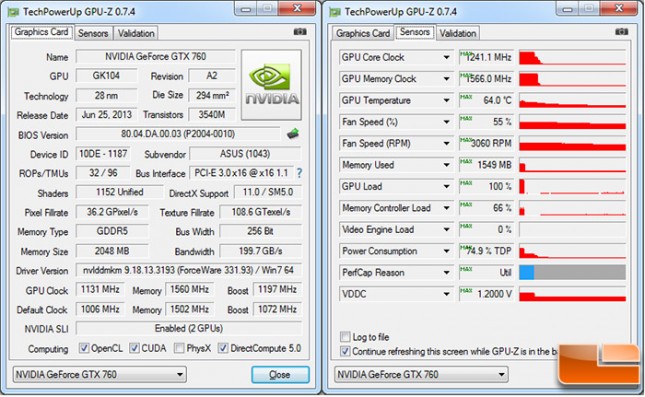The image size is (645, 397).
Task: Switch to the Sensors tab in the left window
Action: [x=93, y=33]
